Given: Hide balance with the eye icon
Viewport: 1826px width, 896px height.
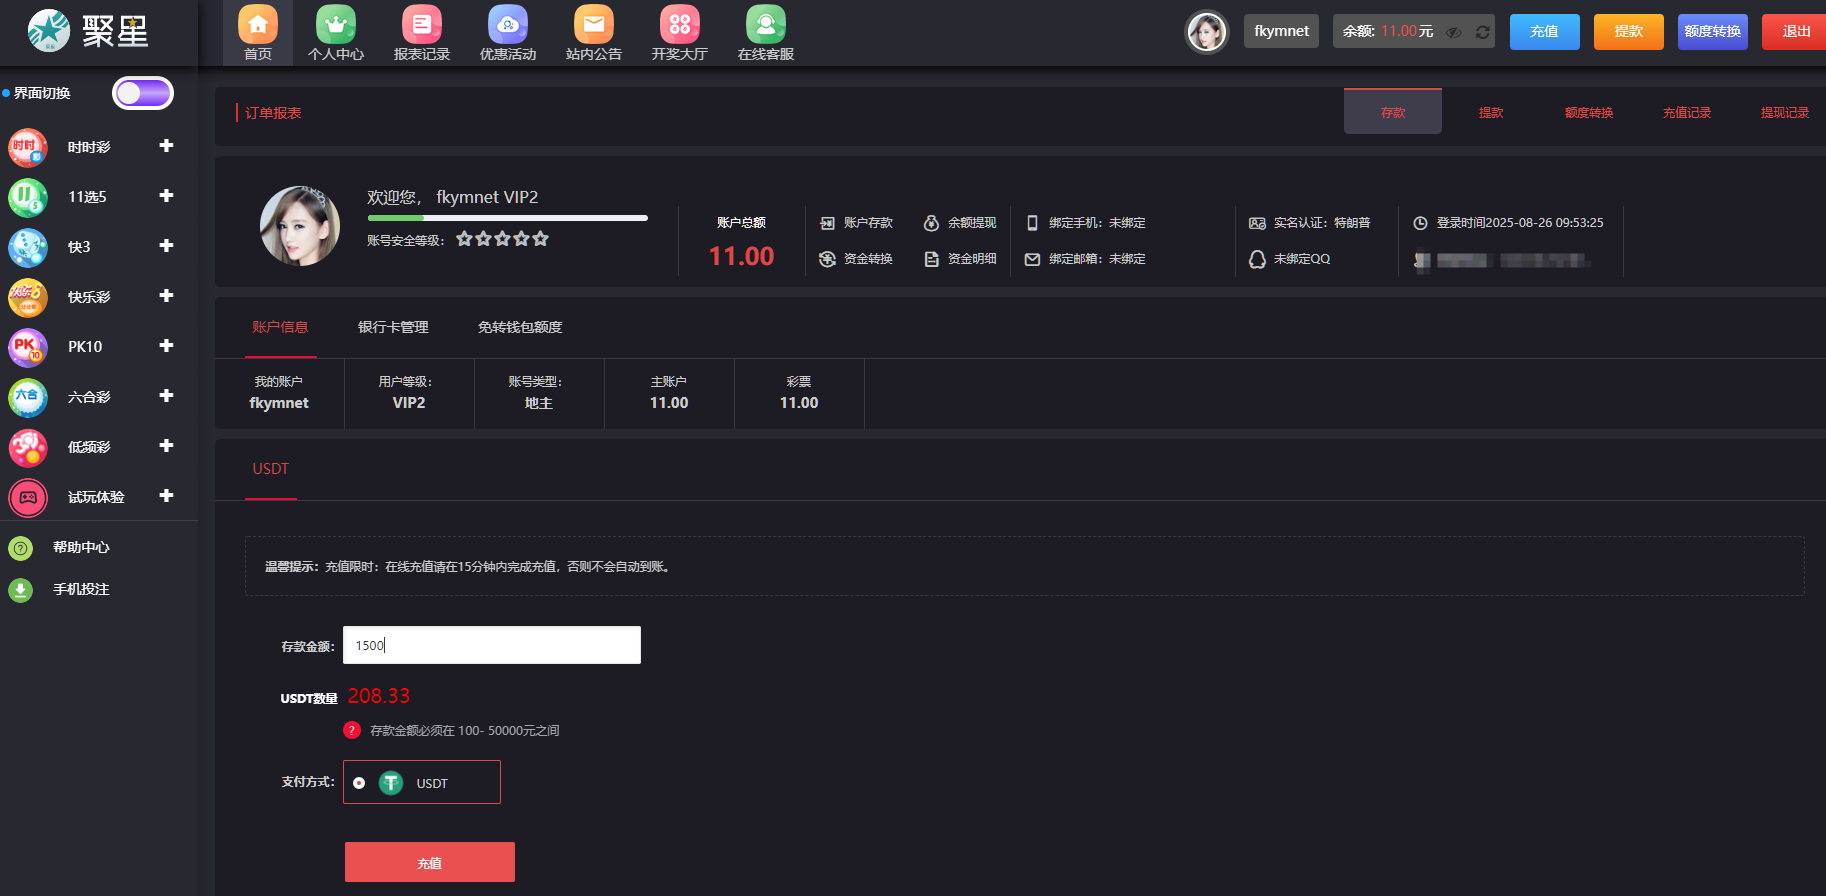Looking at the screenshot, I should pyautogui.click(x=1454, y=32).
